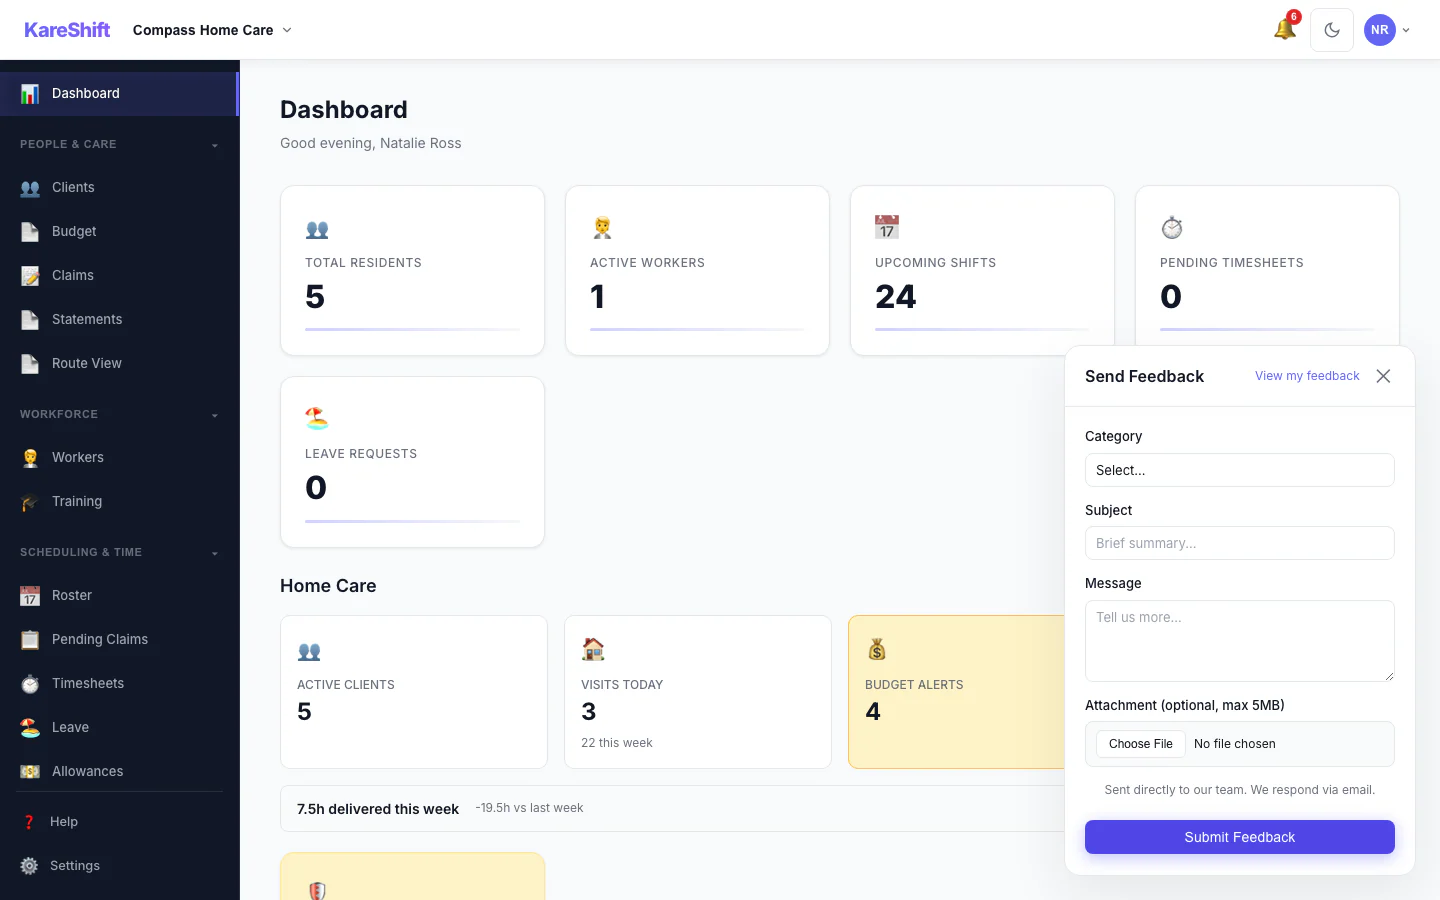Image resolution: width=1440 pixels, height=900 pixels.
Task: Click the Dashboard bar chart icon
Action: pyautogui.click(x=30, y=94)
